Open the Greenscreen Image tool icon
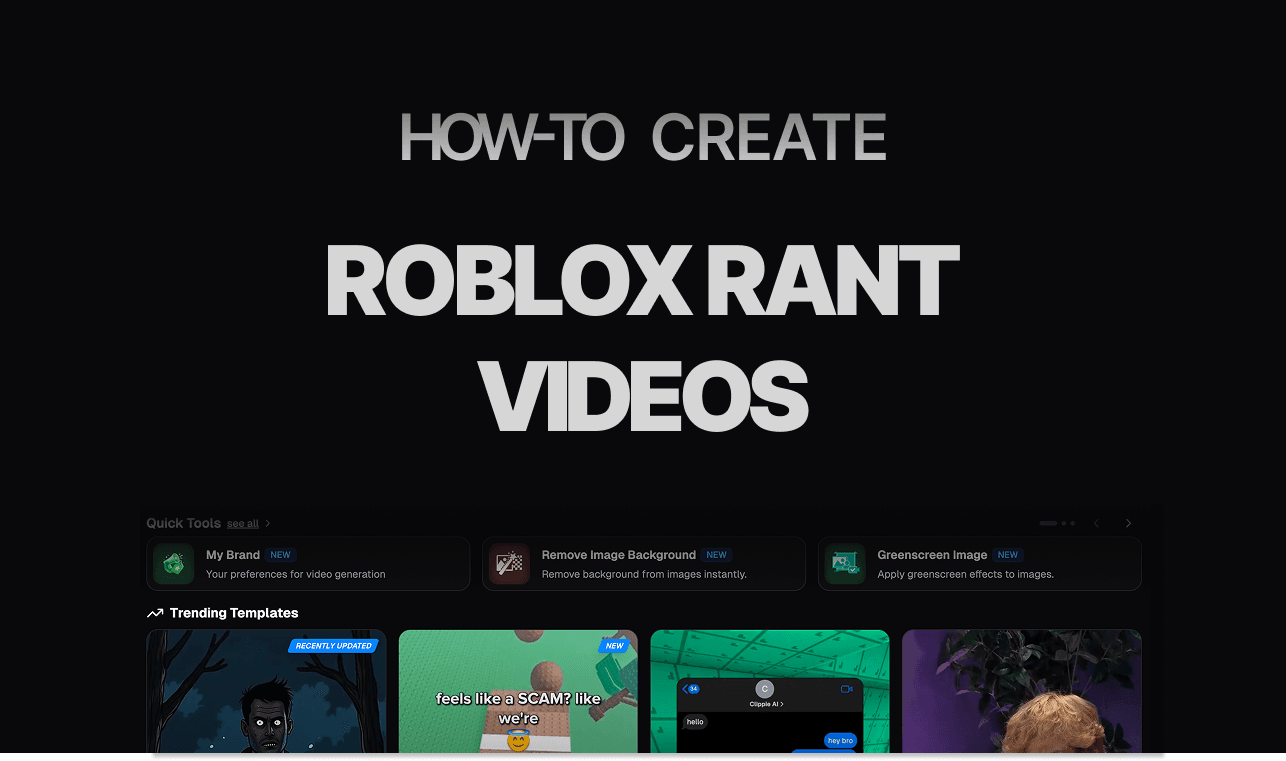Image resolution: width=1286 pixels, height=761 pixels. click(846, 564)
